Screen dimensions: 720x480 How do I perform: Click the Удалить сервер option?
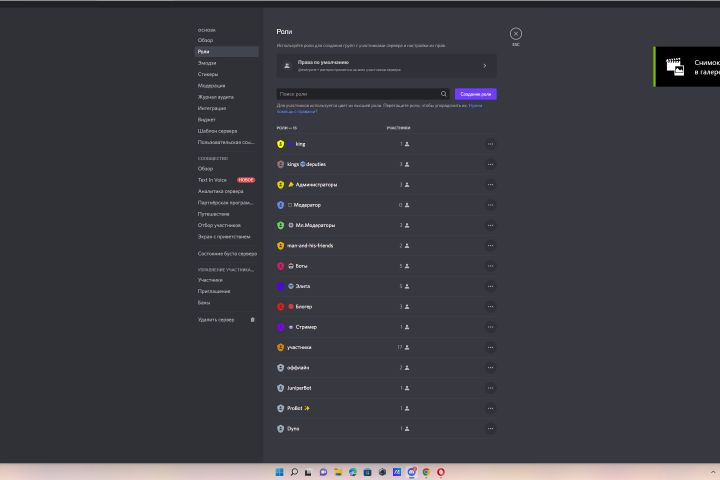coord(216,320)
